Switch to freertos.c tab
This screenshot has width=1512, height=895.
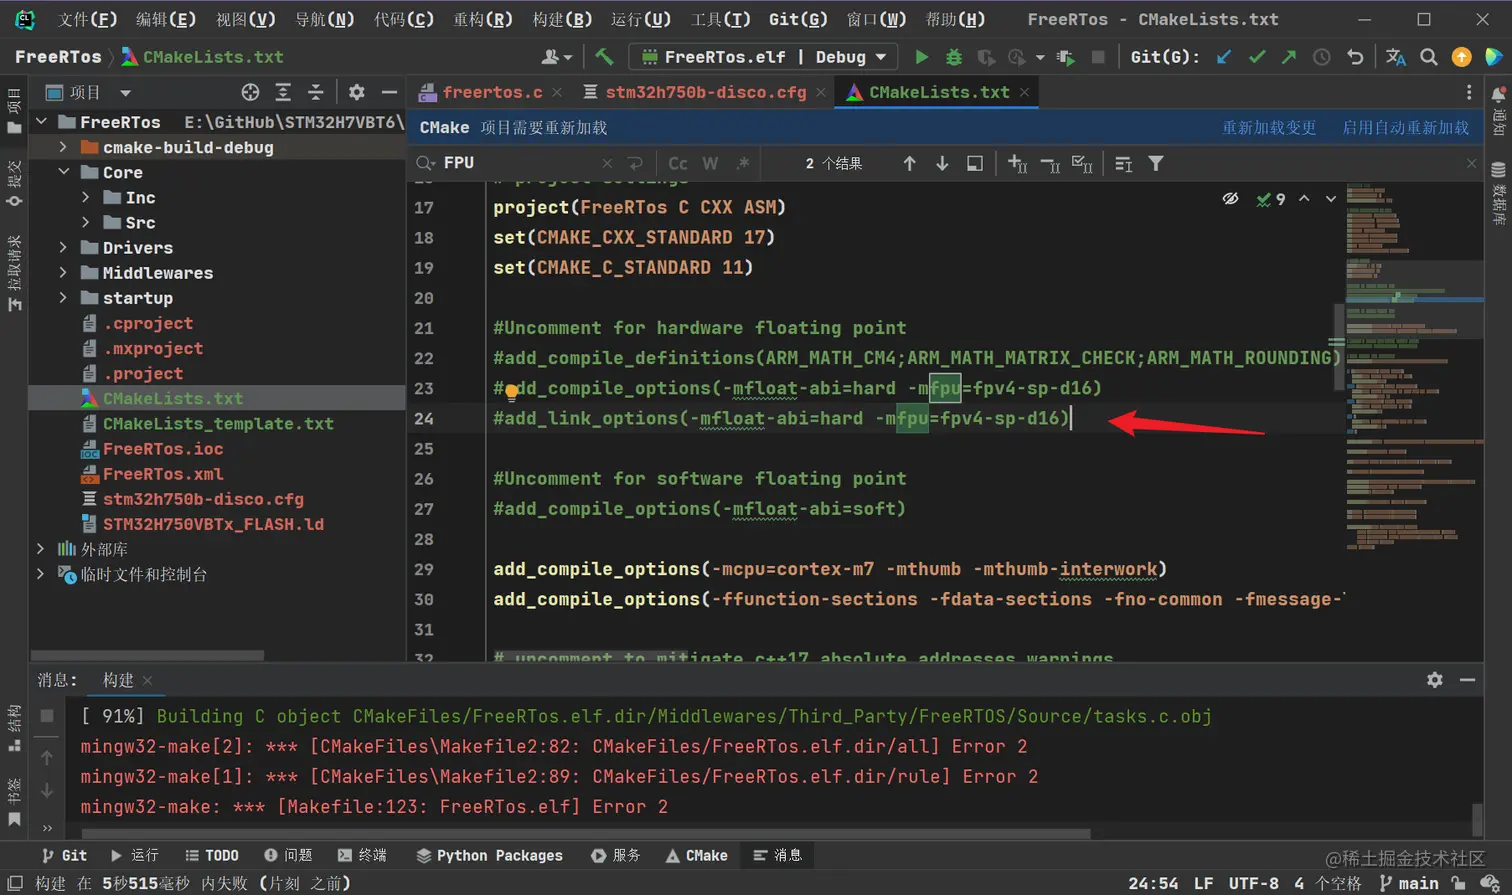(492, 92)
